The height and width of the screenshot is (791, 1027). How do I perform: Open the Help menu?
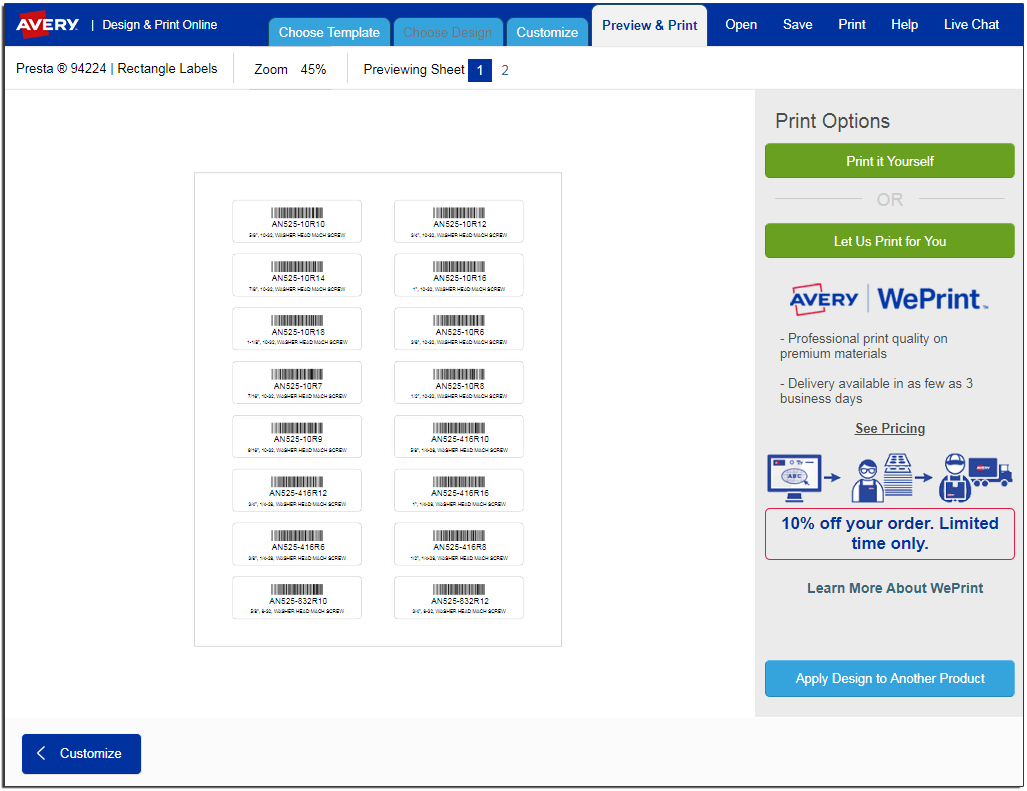click(x=904, y=25)
